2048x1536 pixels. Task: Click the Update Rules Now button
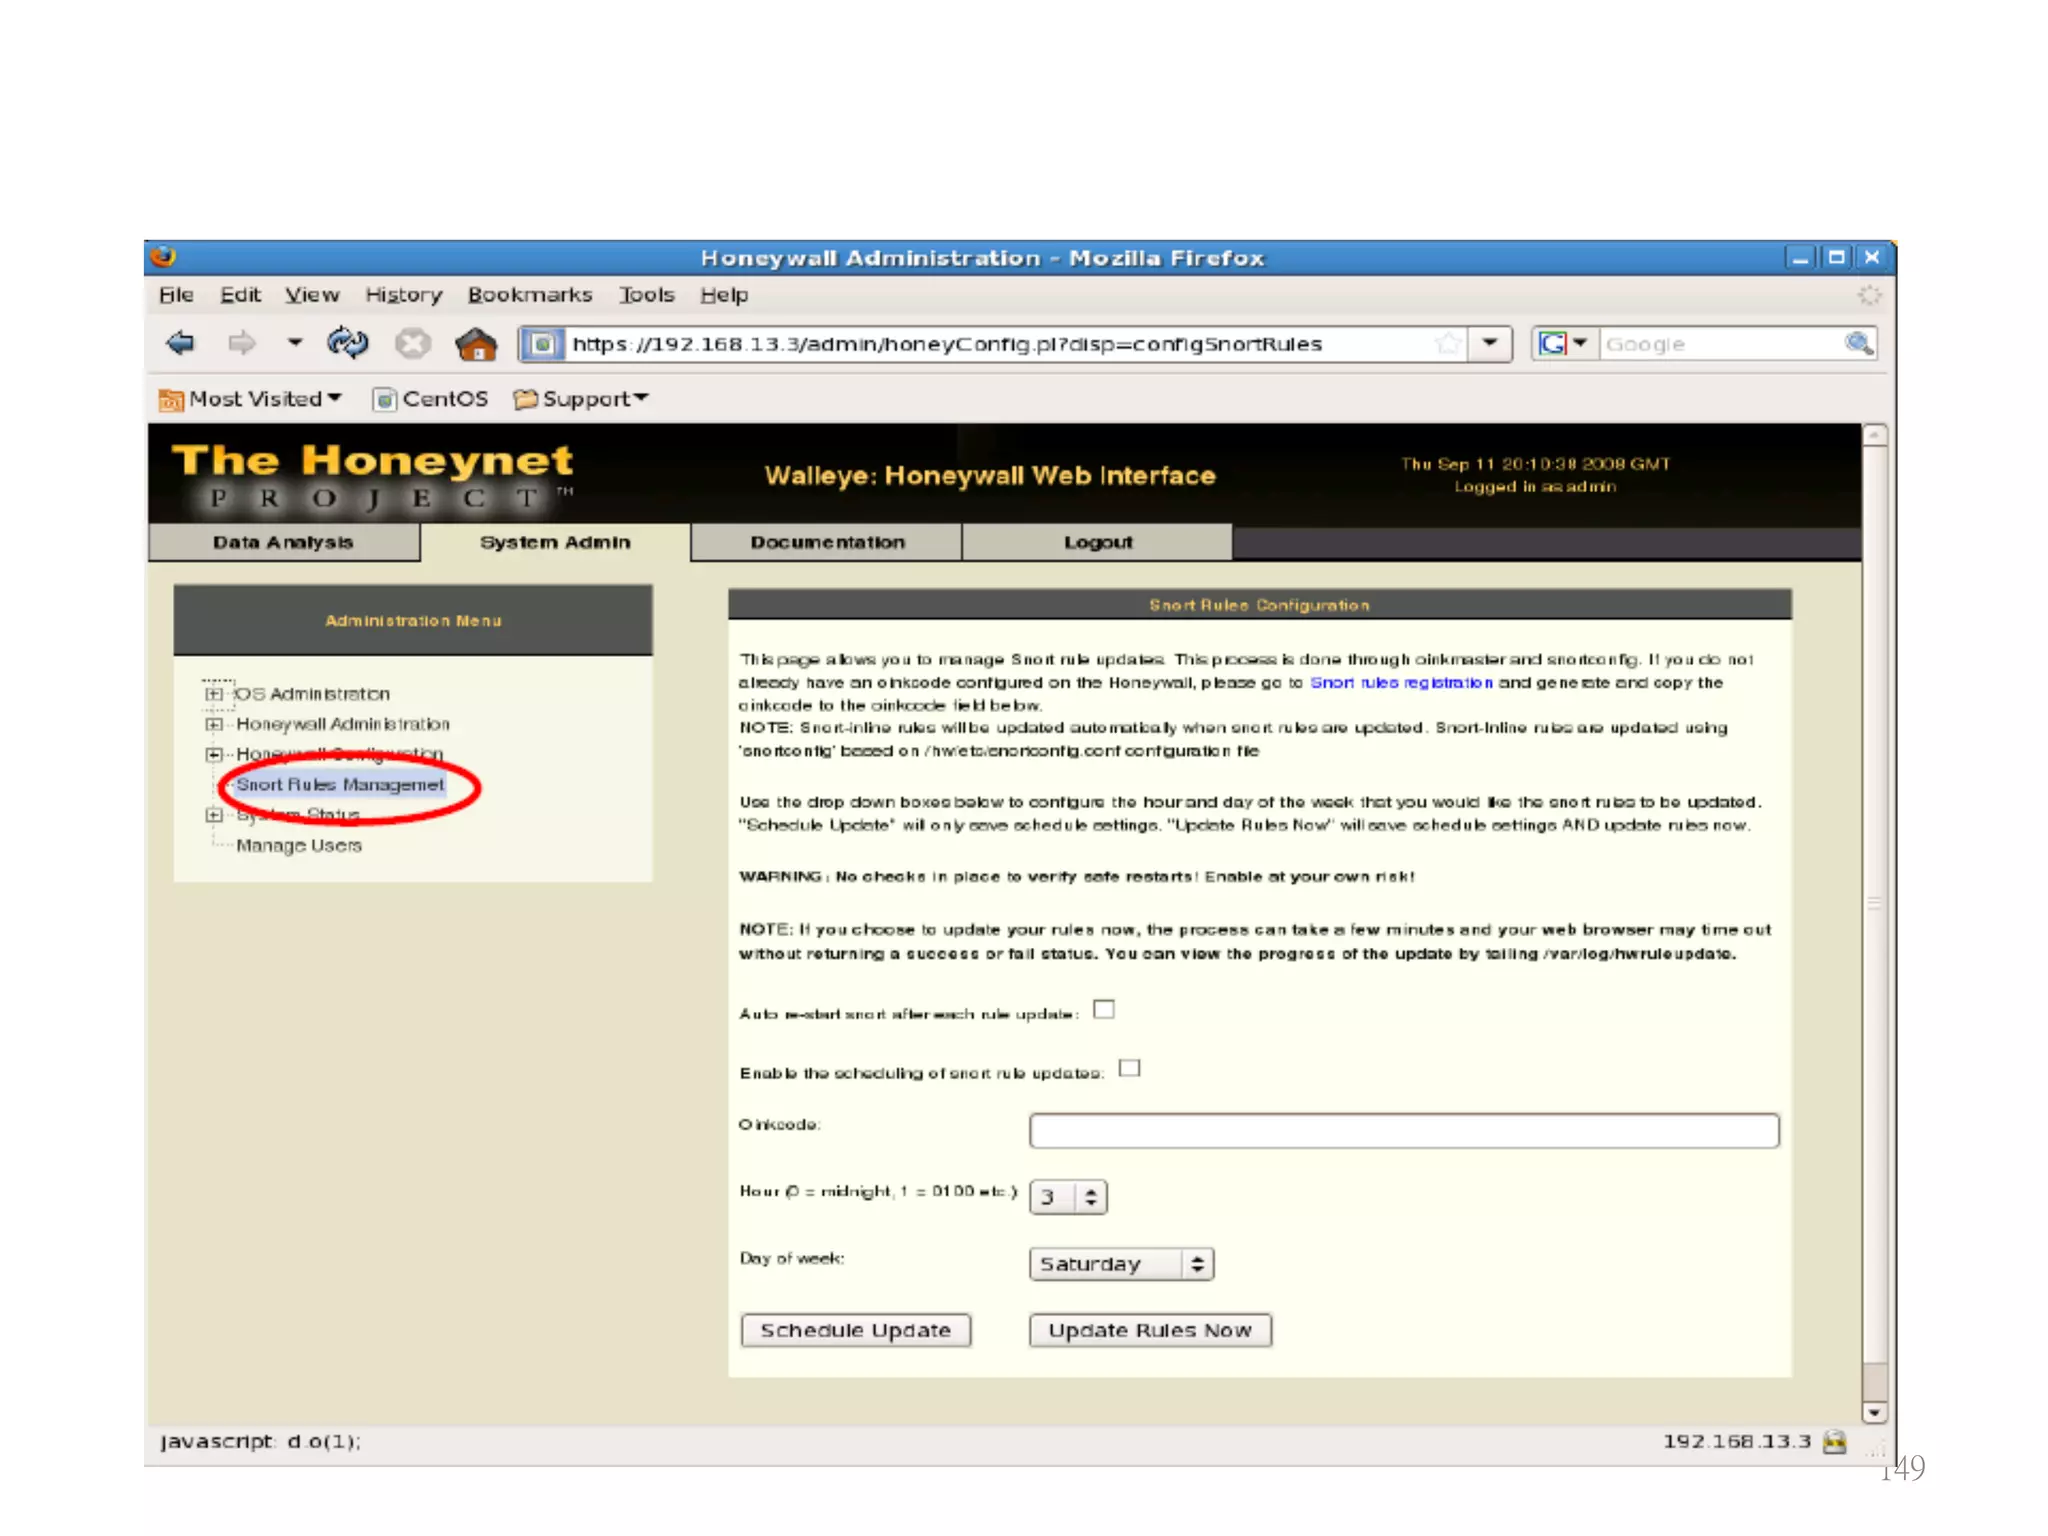click(1150, 1330)
